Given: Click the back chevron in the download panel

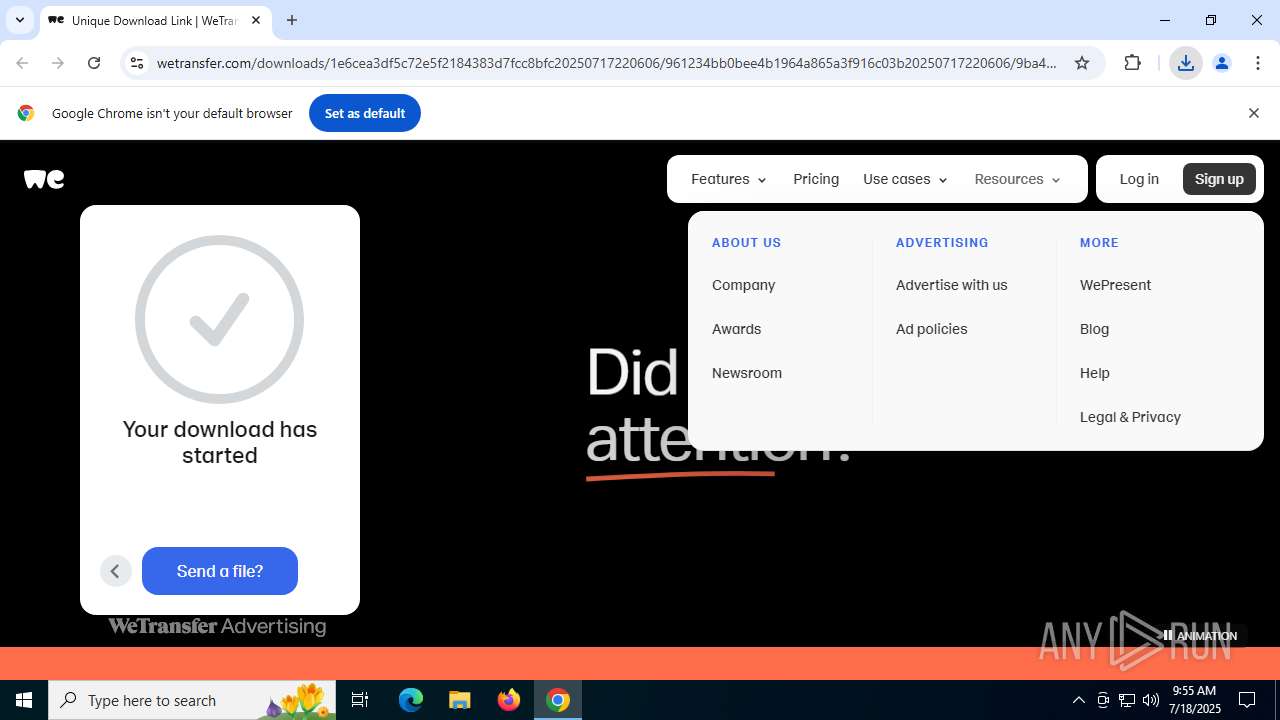Looking at the screenshot, I should (115, 571).
